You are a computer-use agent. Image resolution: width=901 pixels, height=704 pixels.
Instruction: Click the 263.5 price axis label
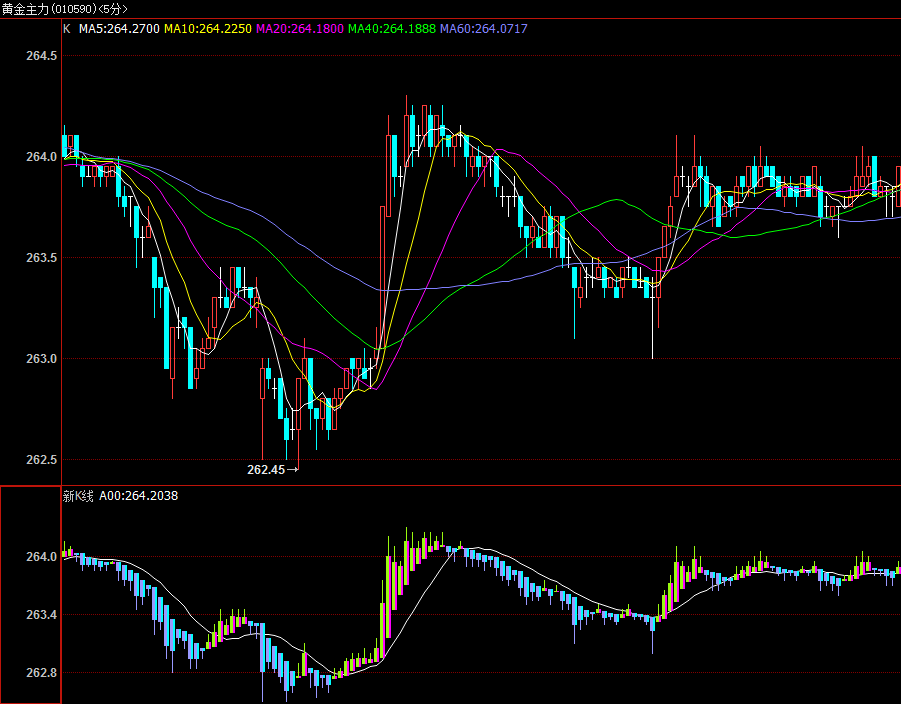(x=41, y=257)
